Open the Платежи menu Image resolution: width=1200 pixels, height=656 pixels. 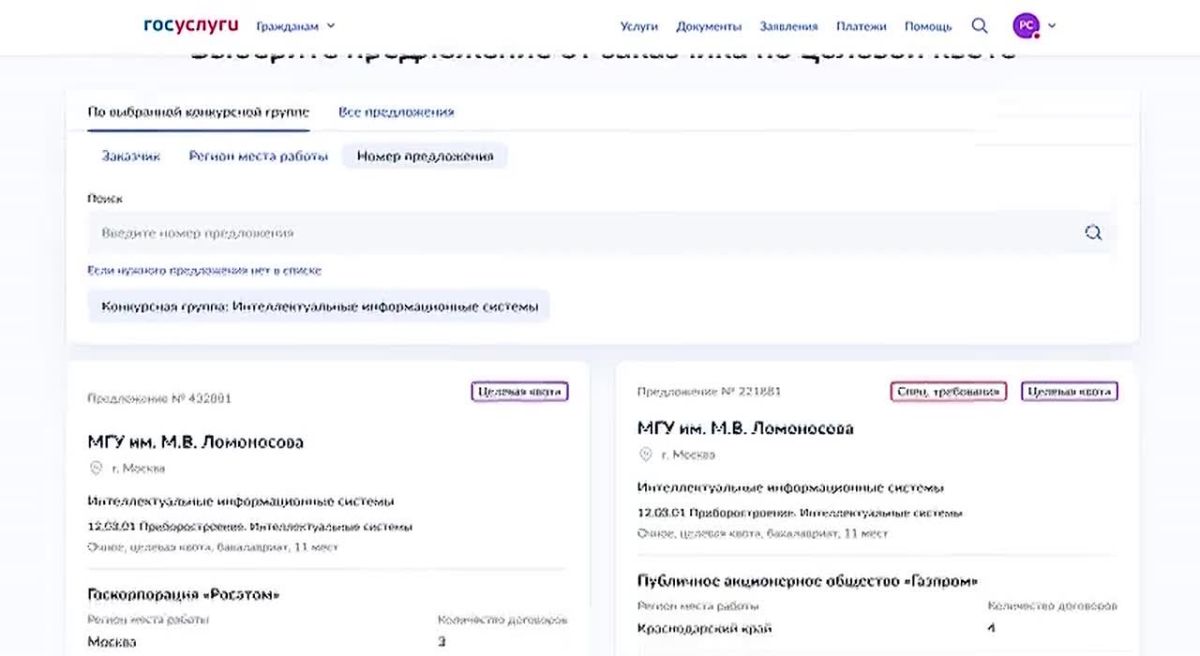pos(862,27)
